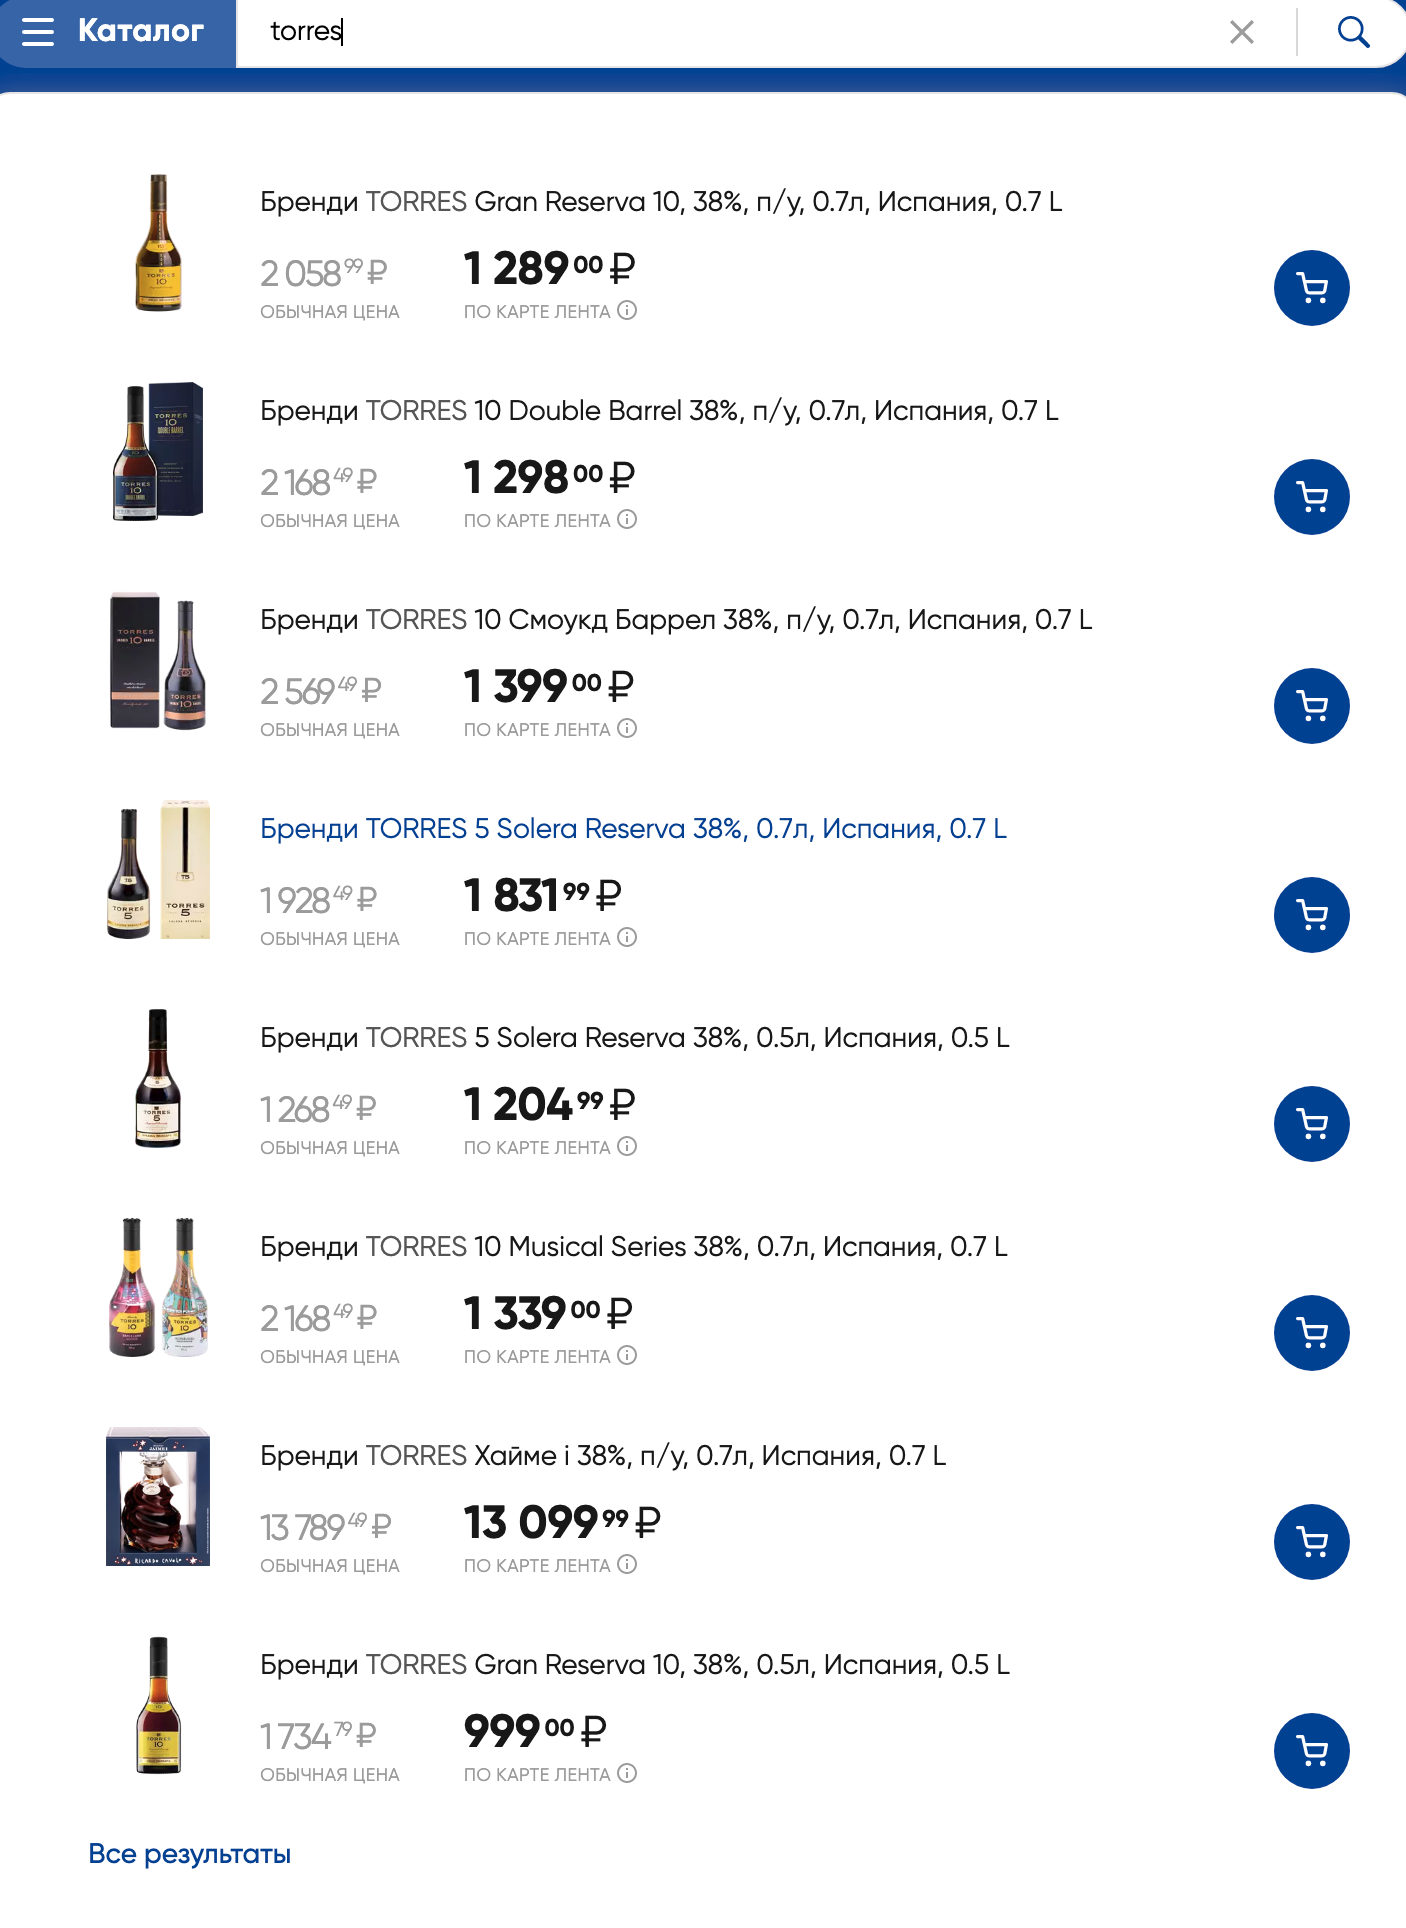Open TORRES 10 Double Barrel product title
Viewport: 1406px width, 1928px height.
tap(659, 411)
